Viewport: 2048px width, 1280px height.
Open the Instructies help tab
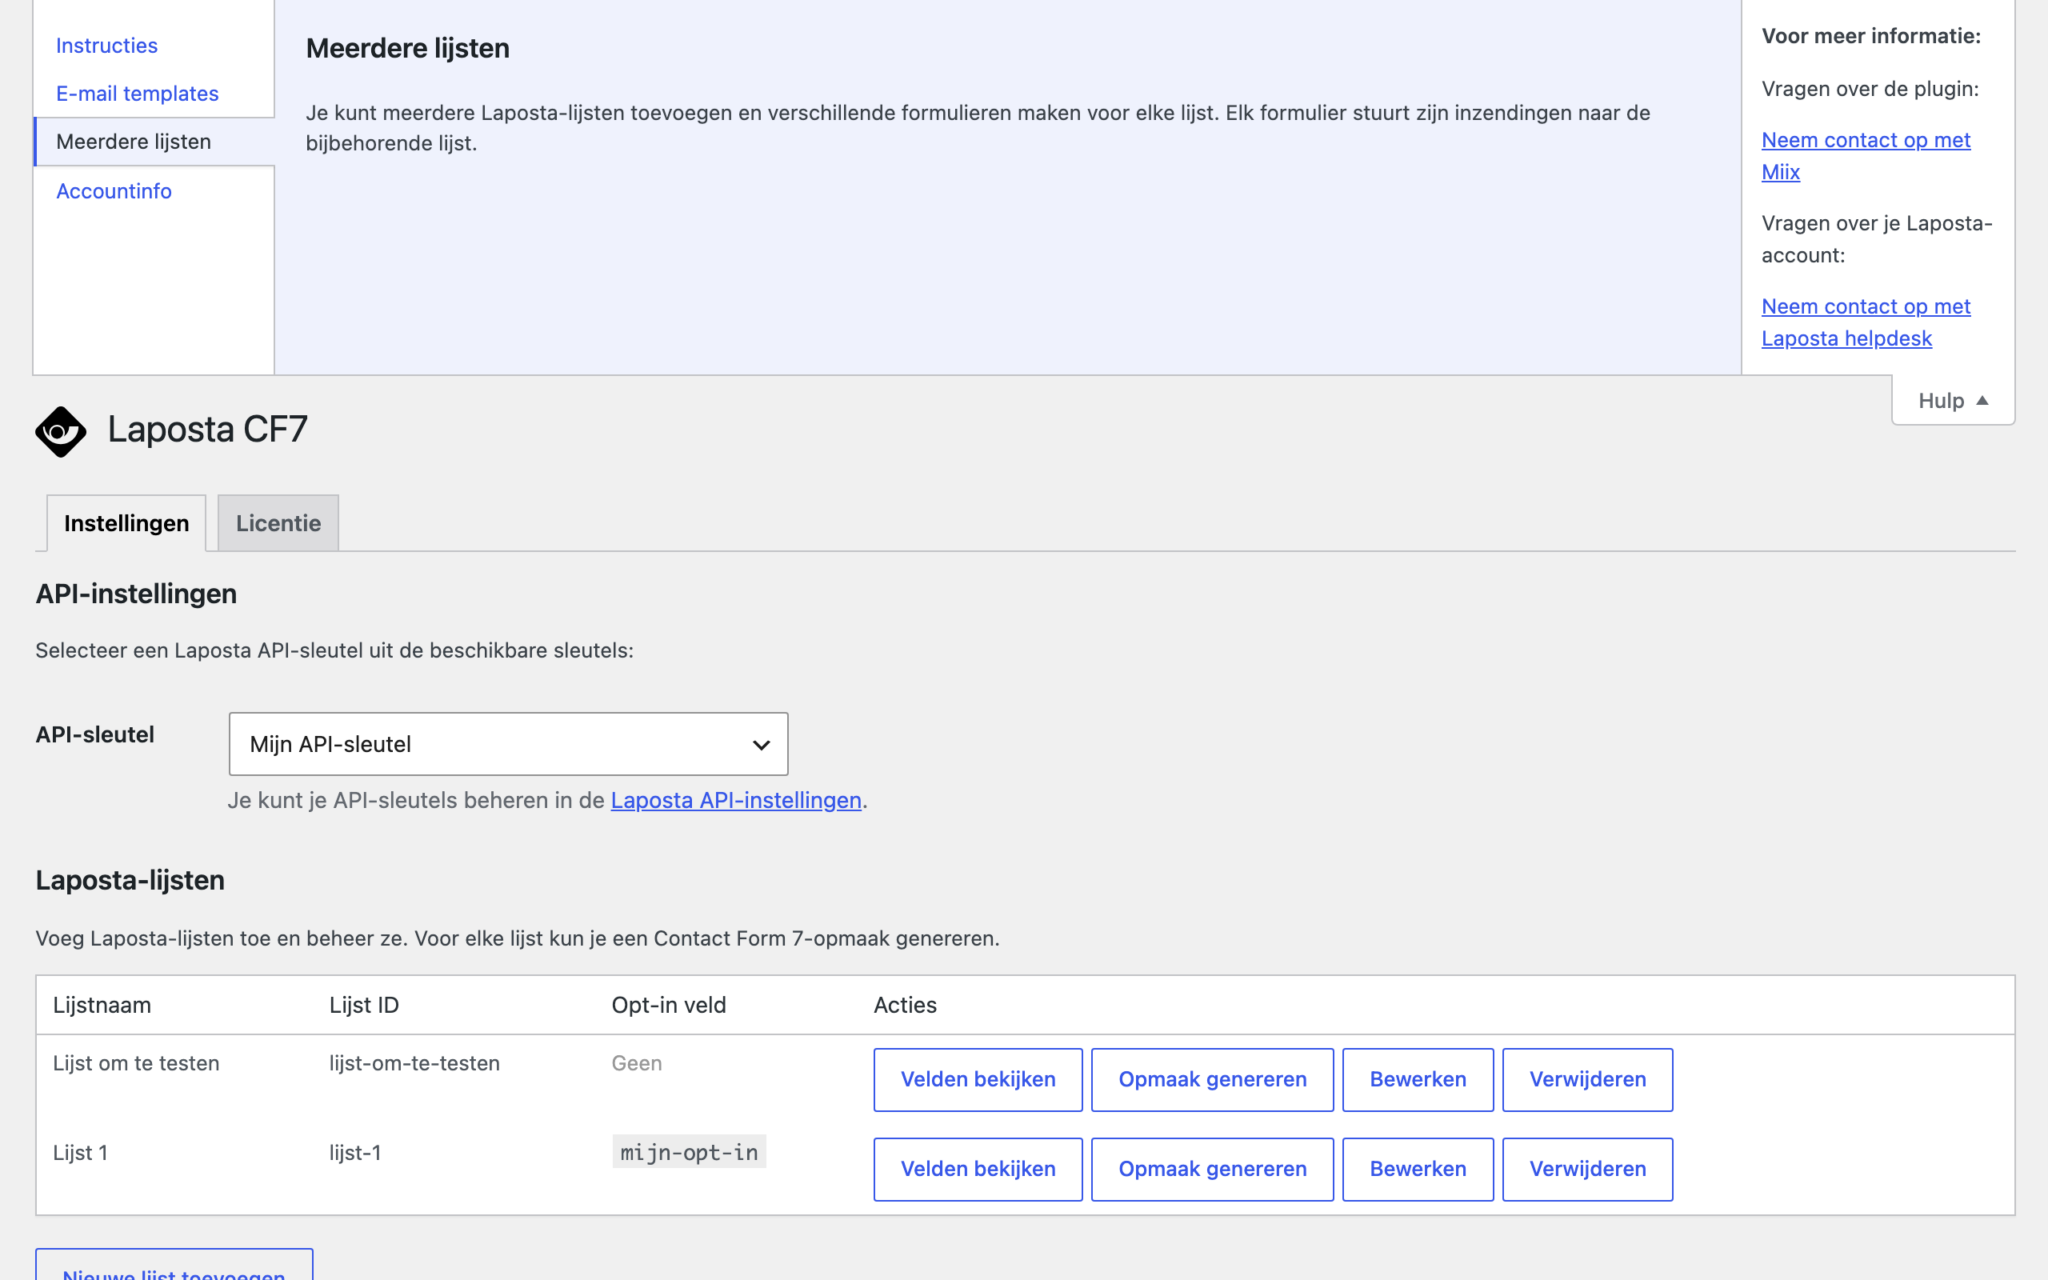pyautogui.click(x=107, y=45)
